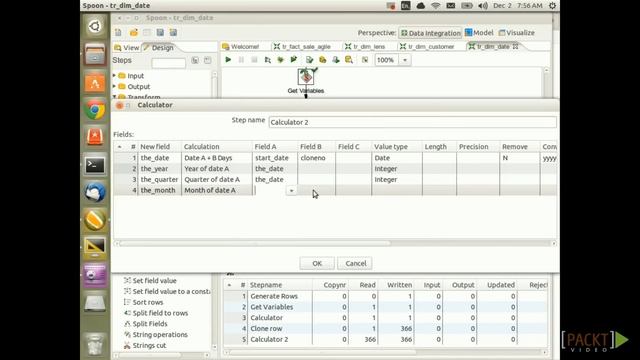Click 'Month of date A' calculation cell

pyautogui.click(x=217, y=190)
